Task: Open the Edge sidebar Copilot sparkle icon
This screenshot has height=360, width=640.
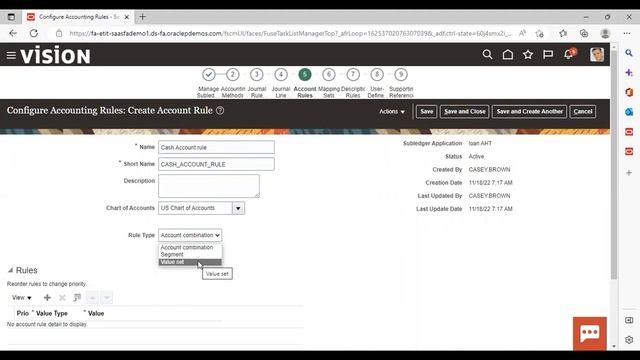Action: coord(629,73)
